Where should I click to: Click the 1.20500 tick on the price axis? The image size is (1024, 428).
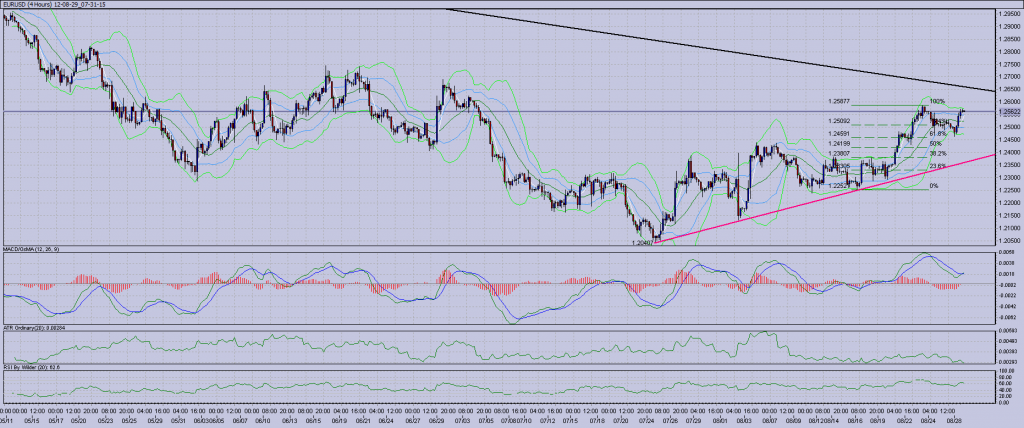(1008, 240)
